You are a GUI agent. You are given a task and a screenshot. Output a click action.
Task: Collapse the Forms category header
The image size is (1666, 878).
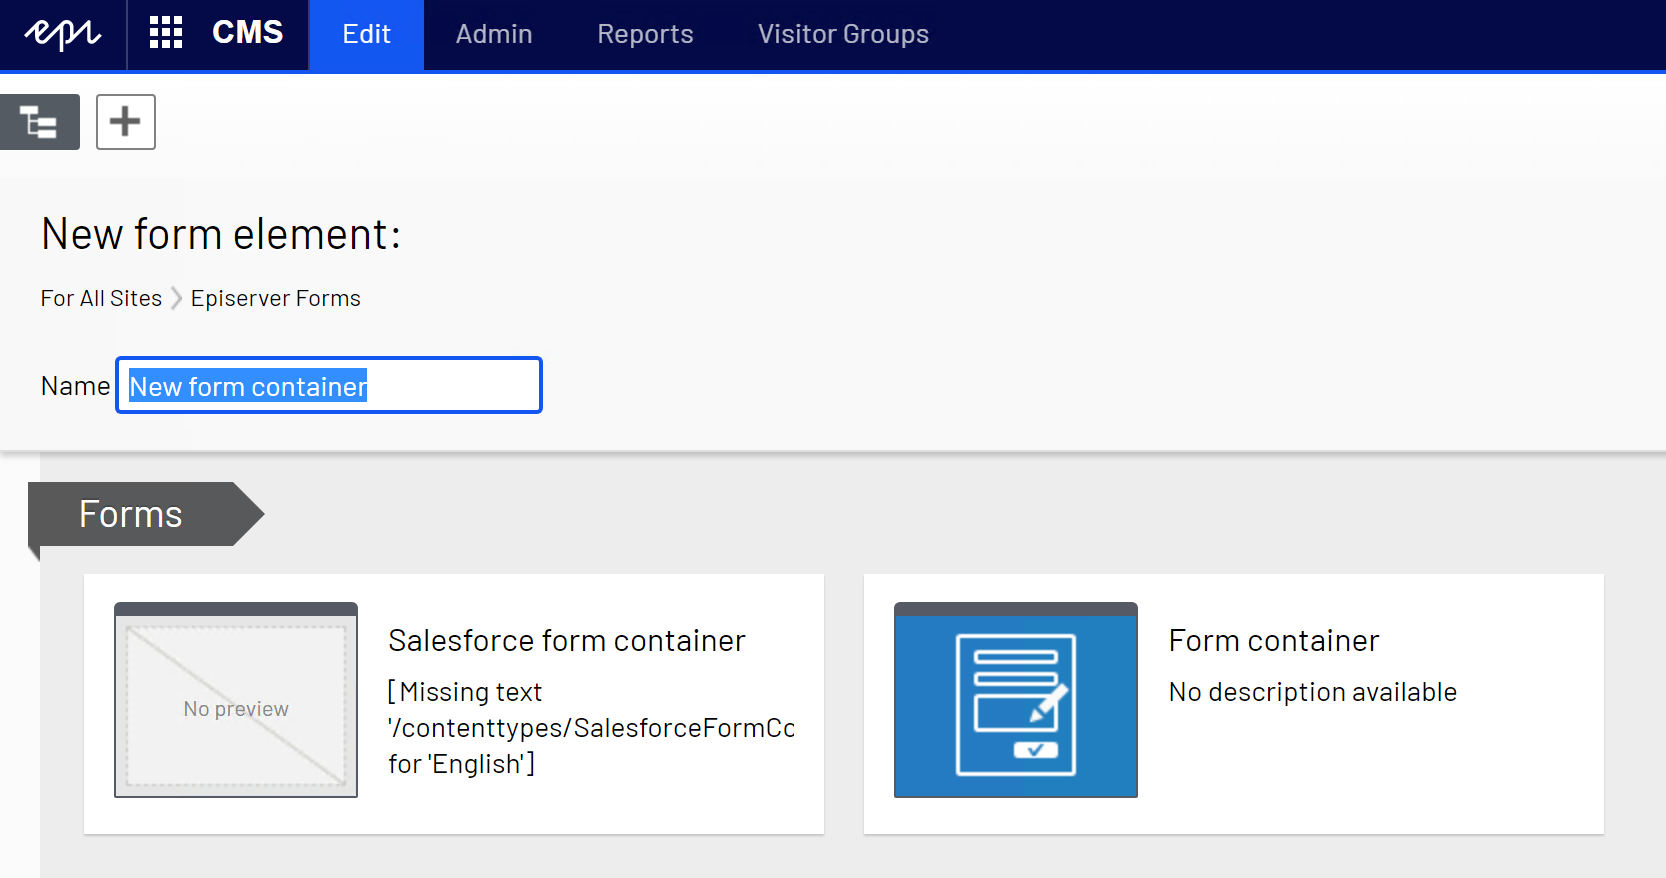[x=131, y=514]
